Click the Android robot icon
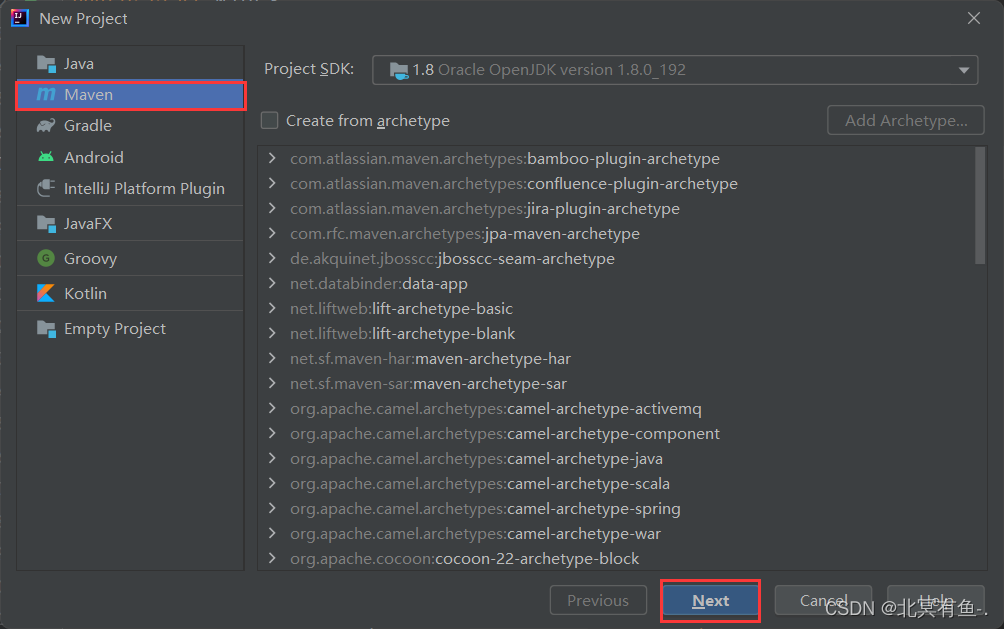The height and width of the screenshot is (629, 1004). point(46,157)
